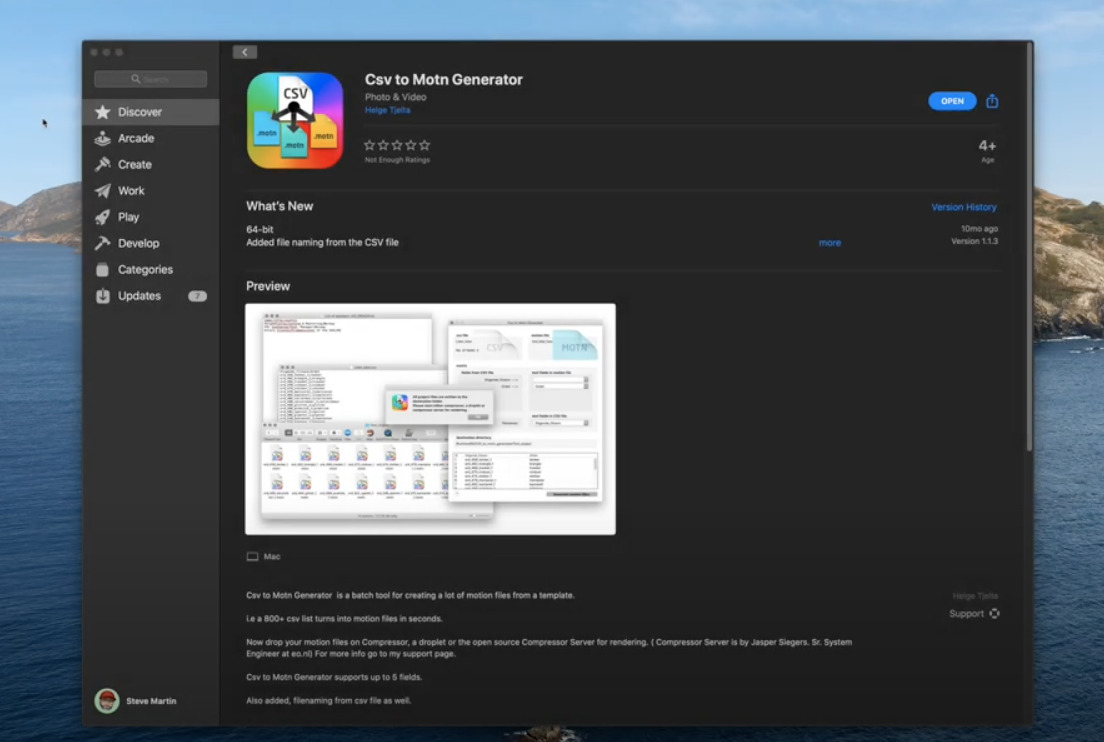Click Steve Martin's profile avatar
Viewport: 1104px width, 742px height.
tap(107, 700)
